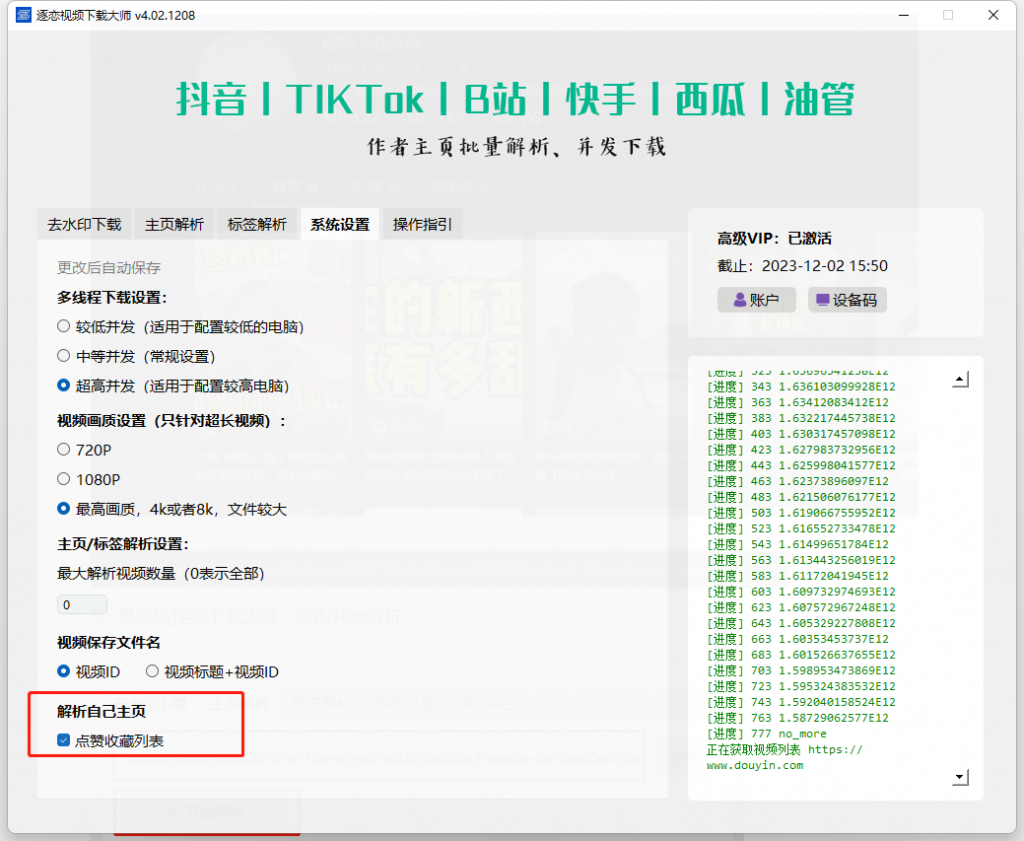Click the 正在获取视频列表 log line

[x=784, y=749]
